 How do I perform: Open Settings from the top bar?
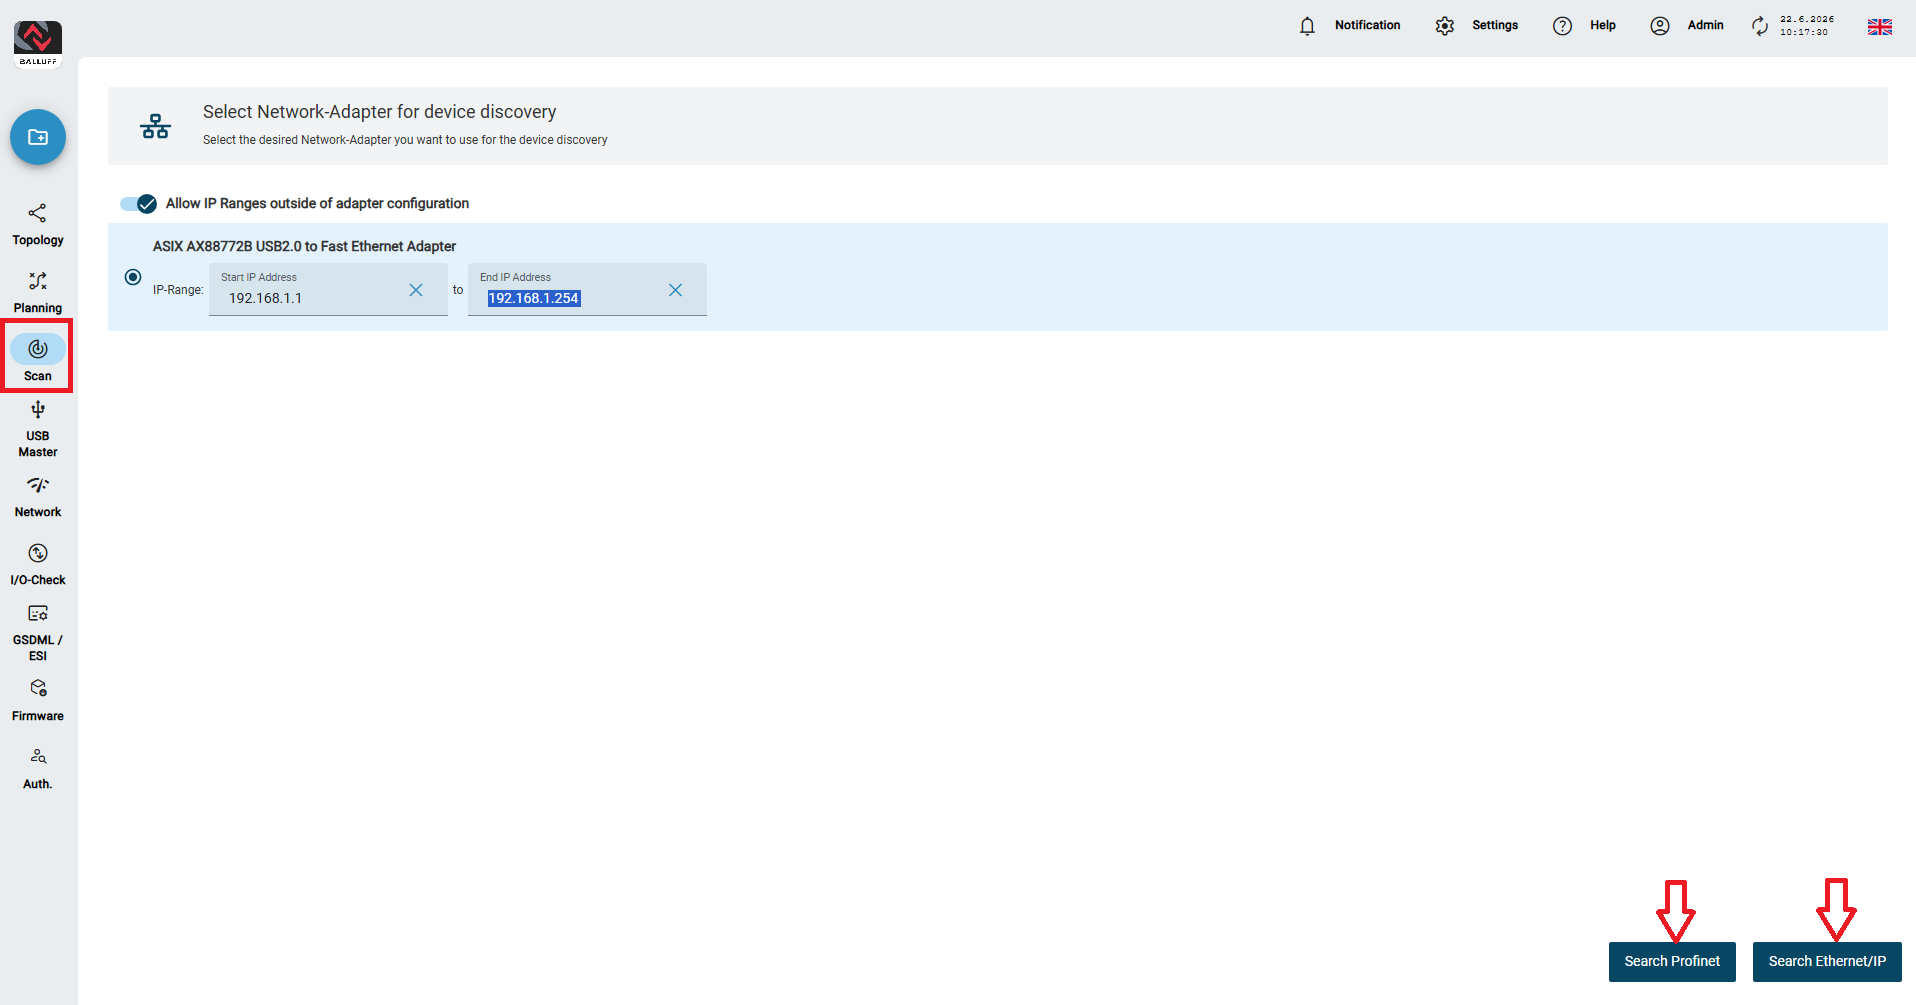click(x=1476, y=26)
